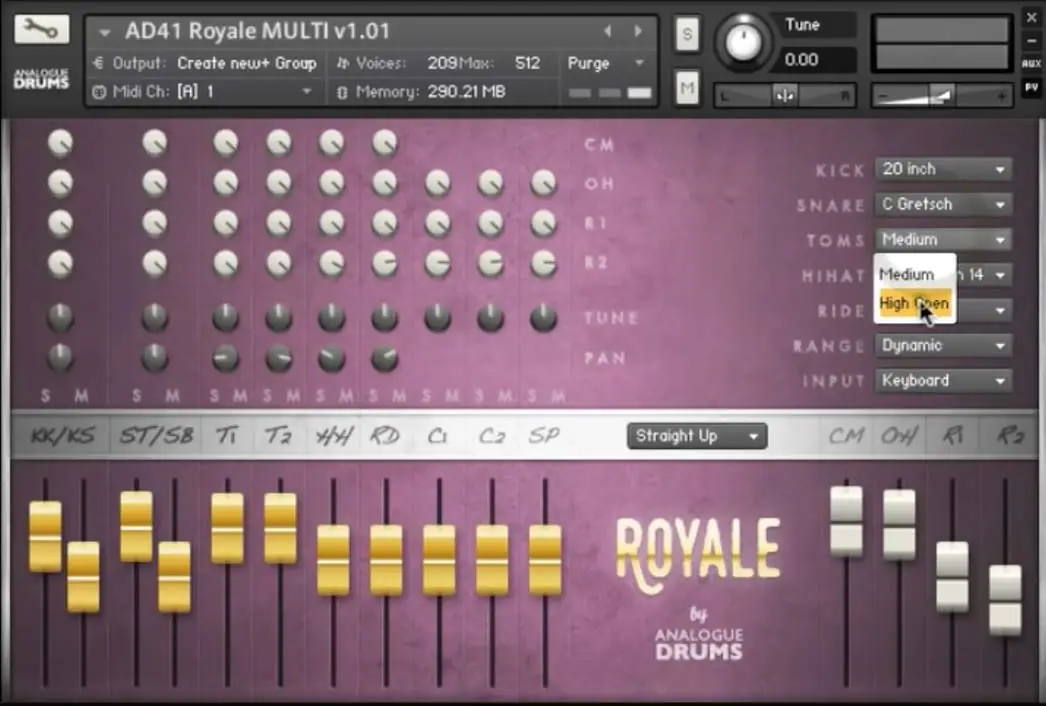The image size is (1046, 706).
Task: Click the header pan slider center
Action: (784, 96)
